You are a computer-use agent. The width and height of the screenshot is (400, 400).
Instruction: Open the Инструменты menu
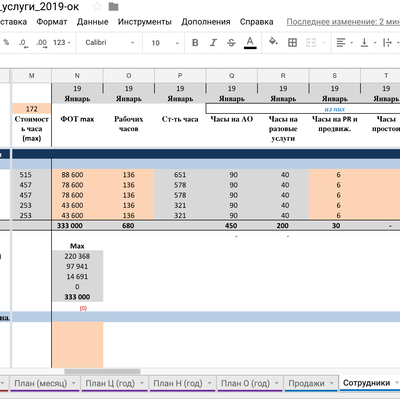click(x=145, y=22)
